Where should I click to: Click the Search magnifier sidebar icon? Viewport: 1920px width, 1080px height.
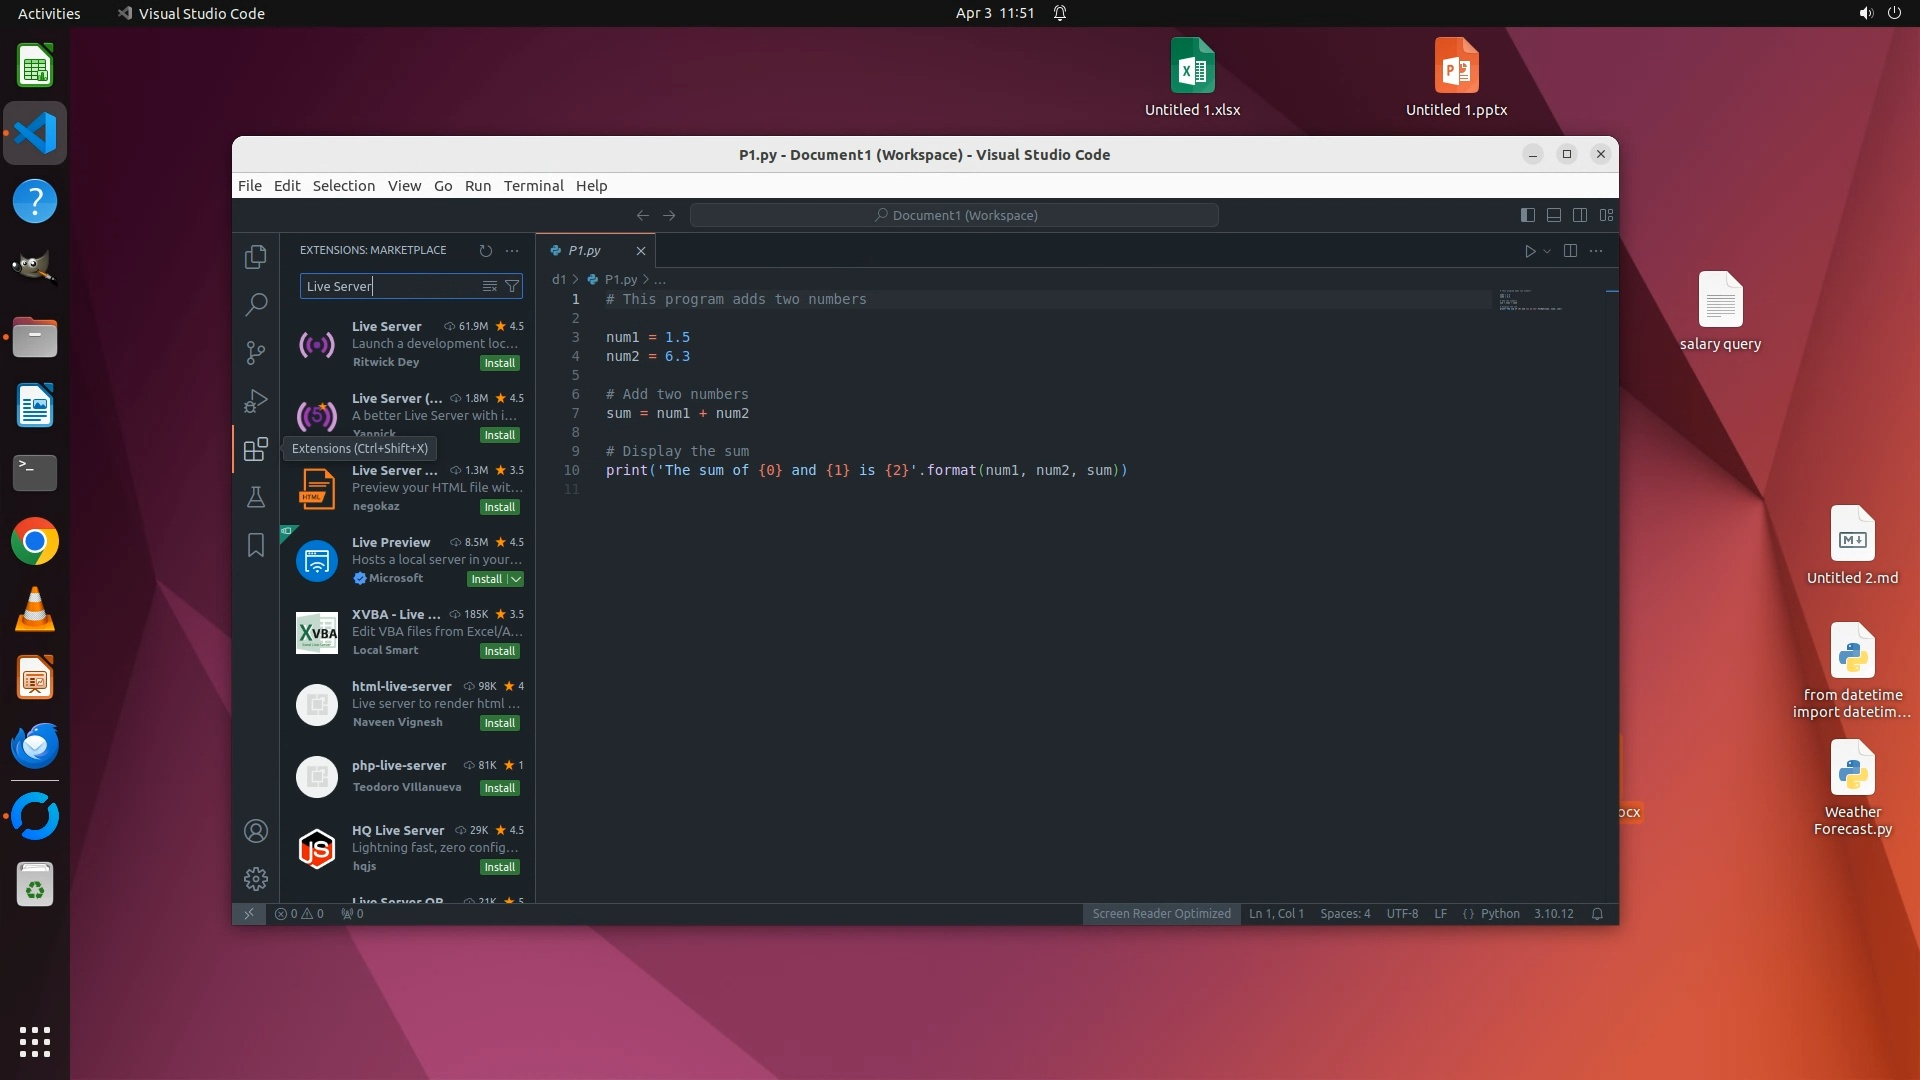(x=256, y=304)
